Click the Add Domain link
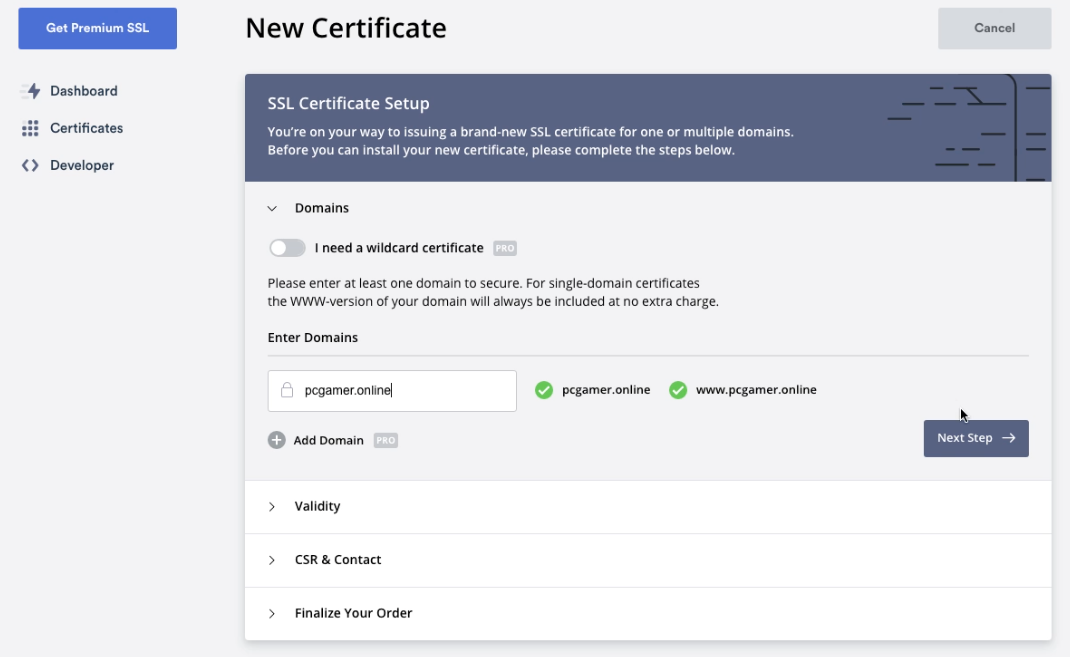 pyautogui.click(x=328, y=440)
